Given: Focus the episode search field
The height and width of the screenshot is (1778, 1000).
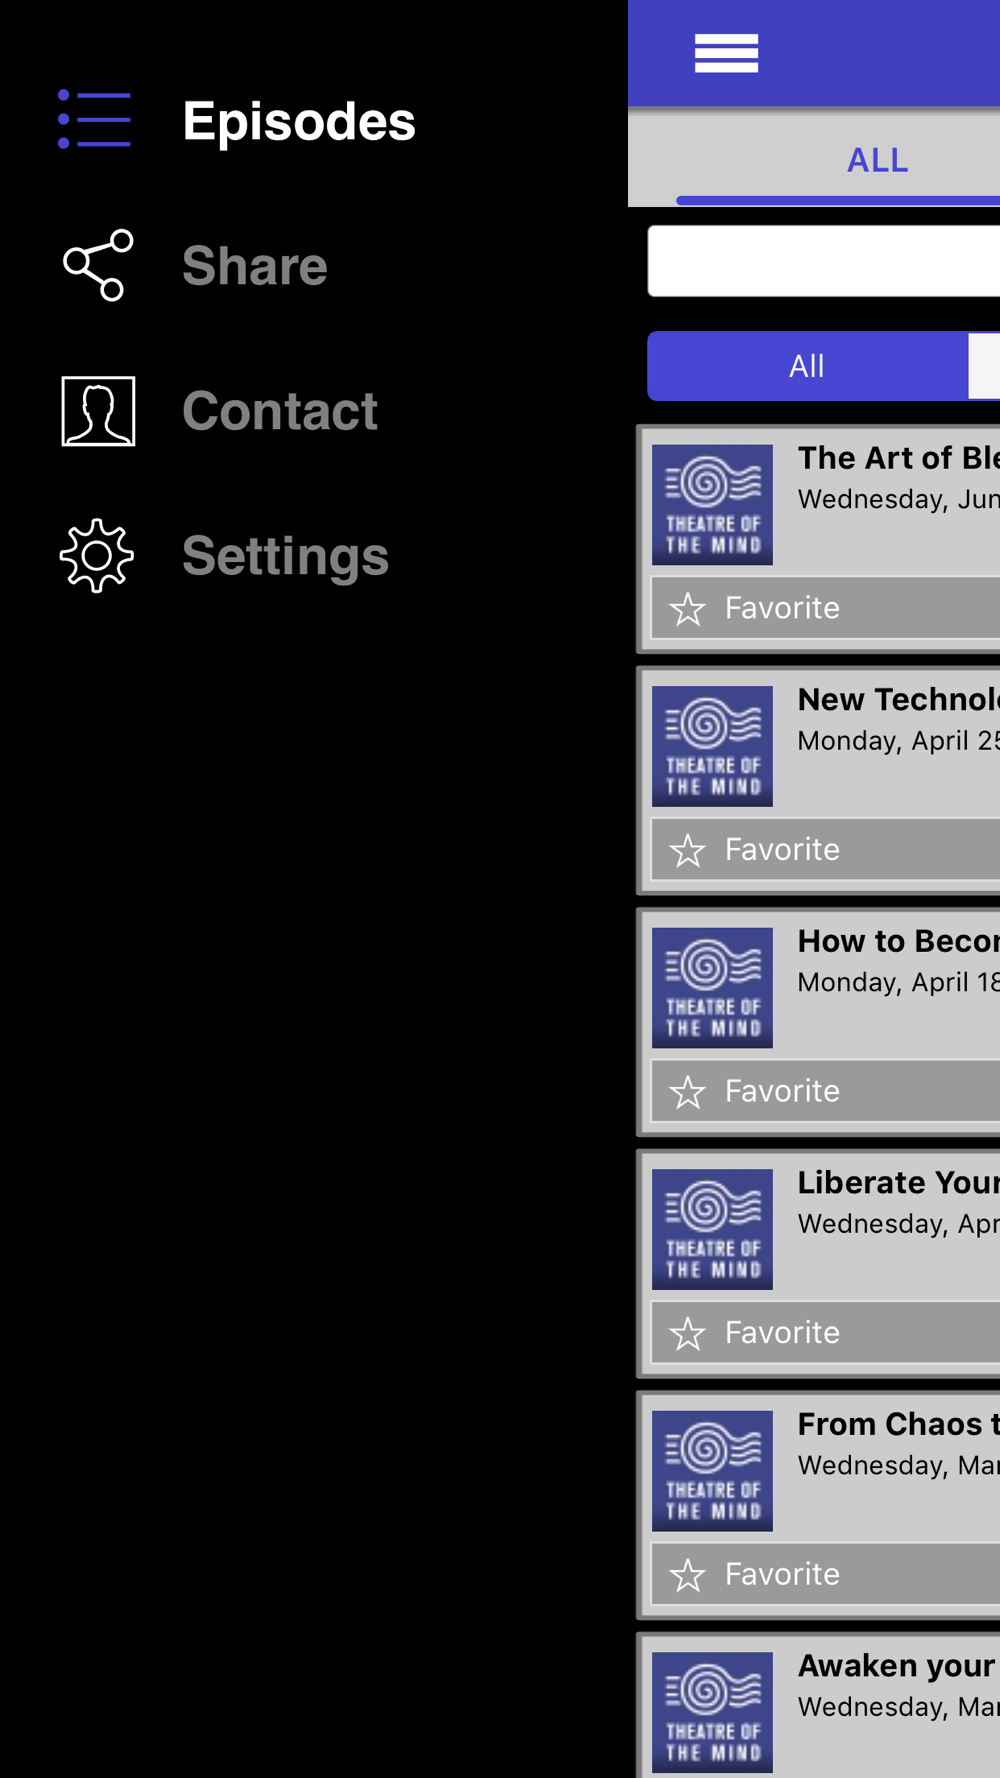Looking at the screenshot, I should point(824,261).
